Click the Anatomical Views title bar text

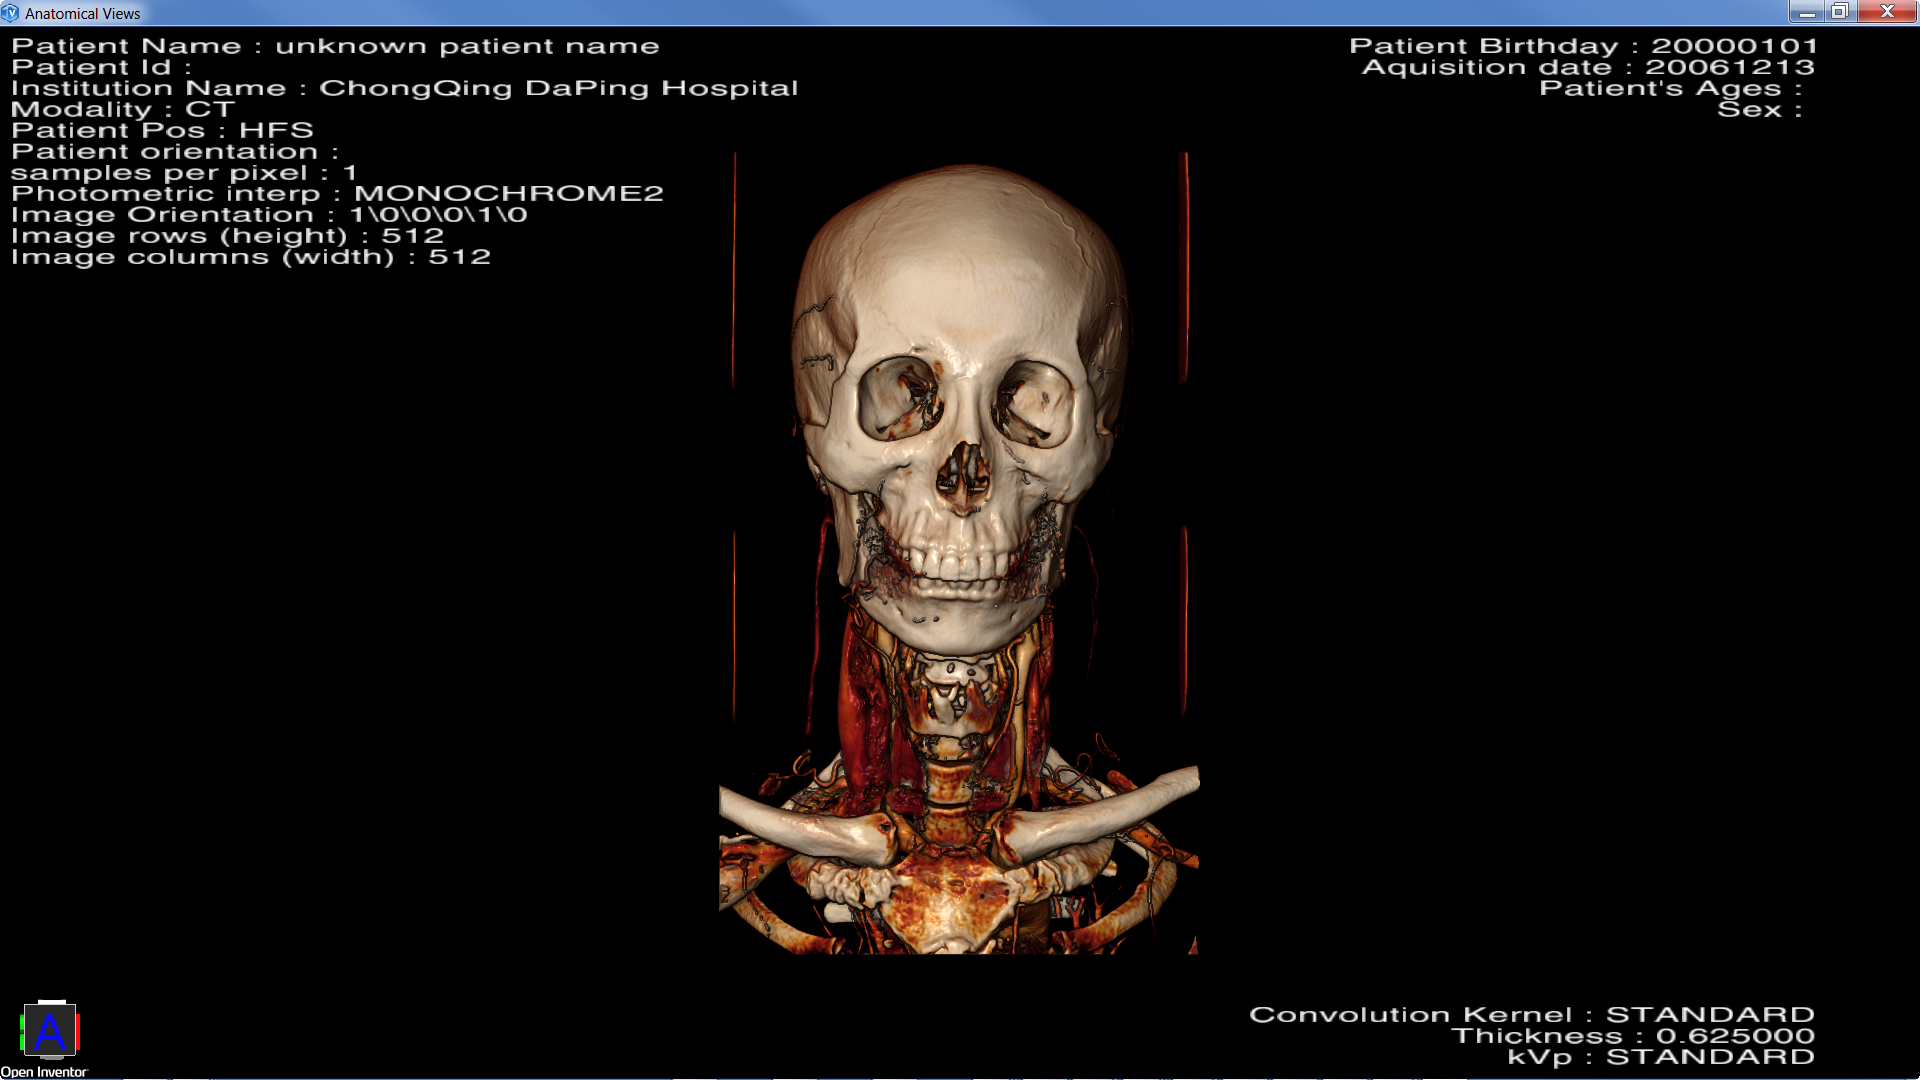click(82, 14)
